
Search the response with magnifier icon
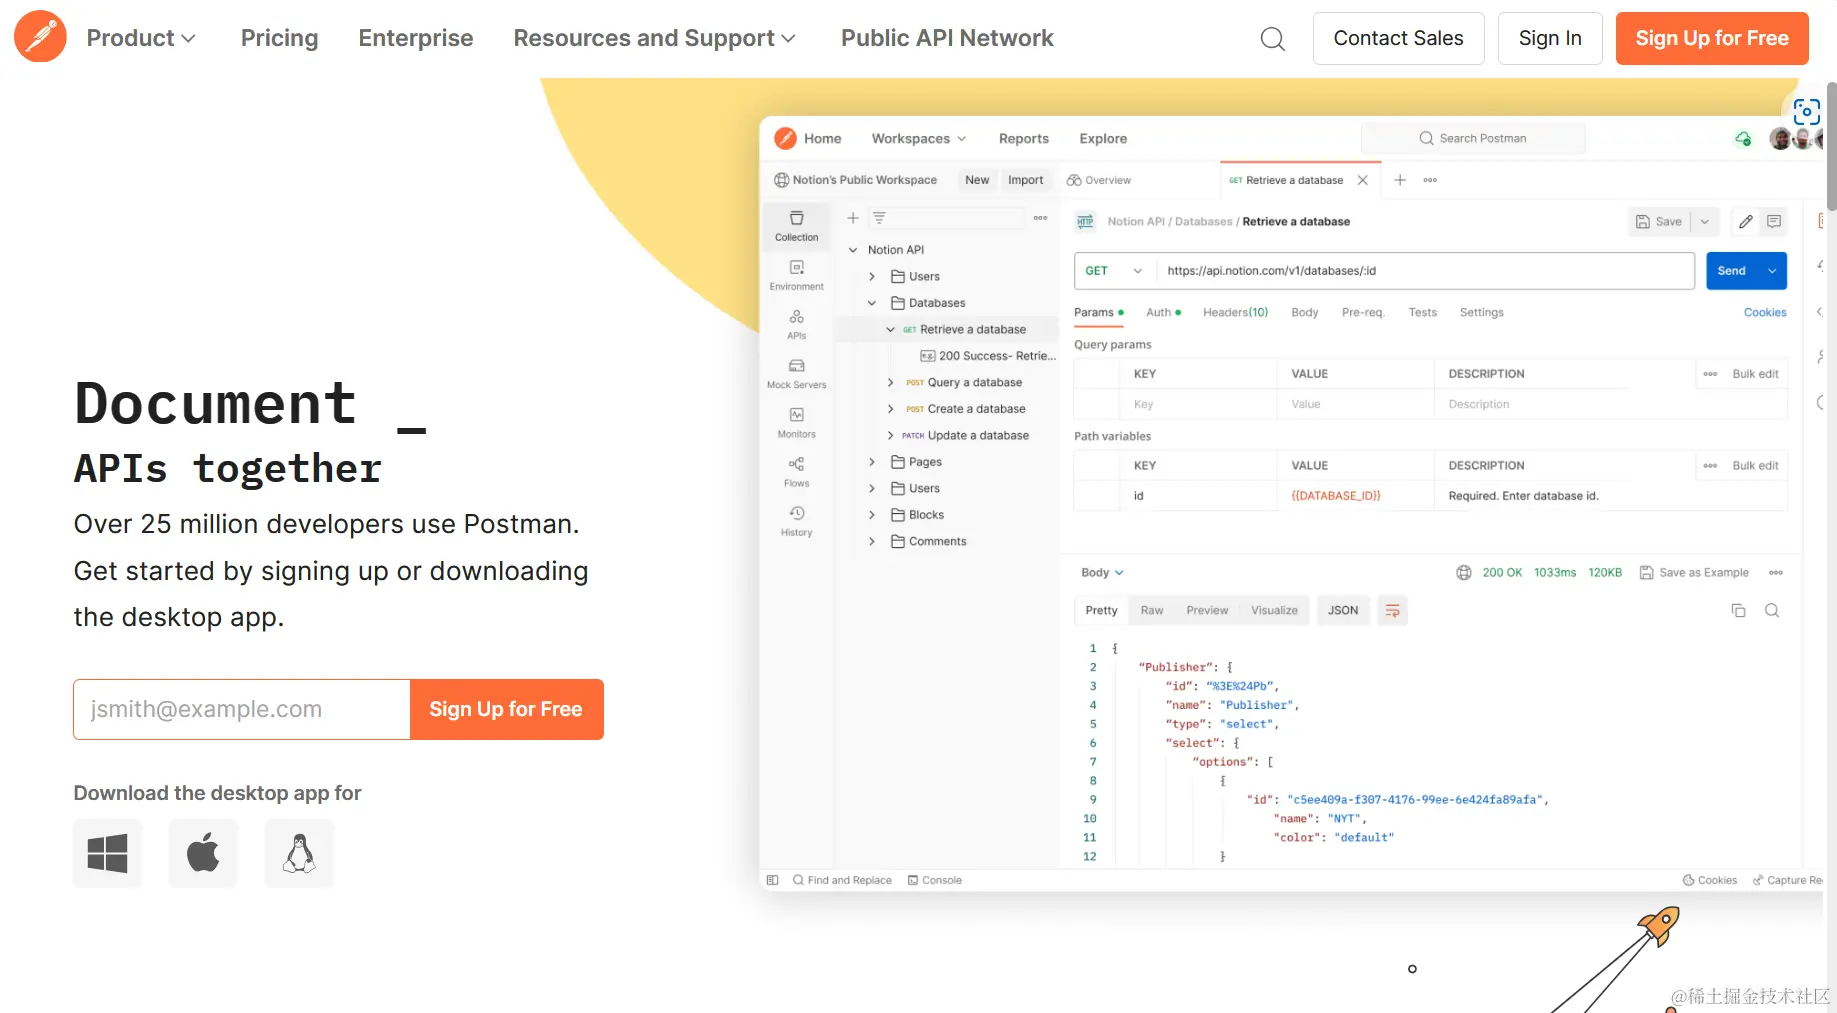click(1771, 610)
